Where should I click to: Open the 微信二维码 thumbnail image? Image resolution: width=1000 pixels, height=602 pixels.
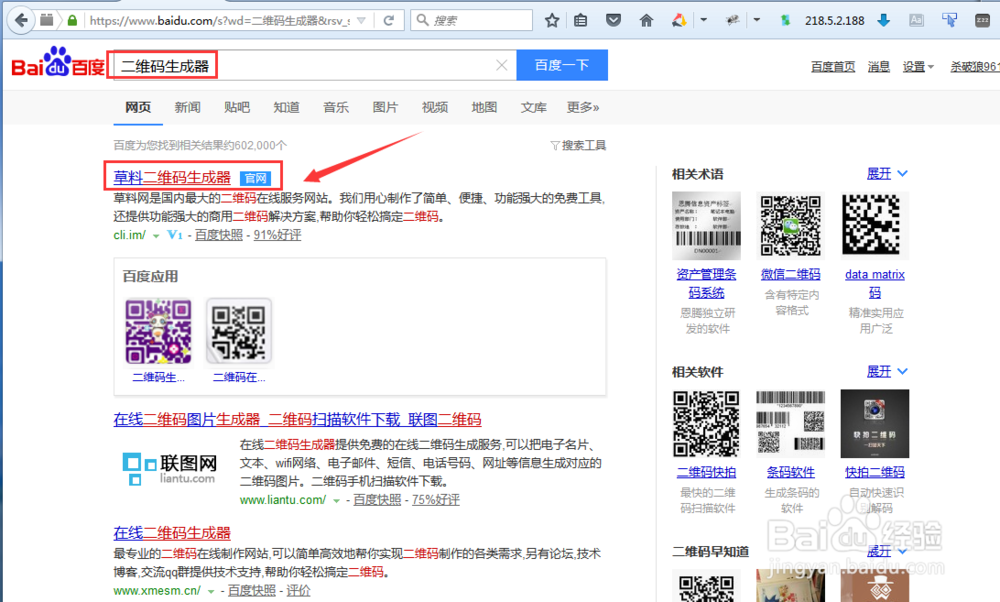click(791, 226)
